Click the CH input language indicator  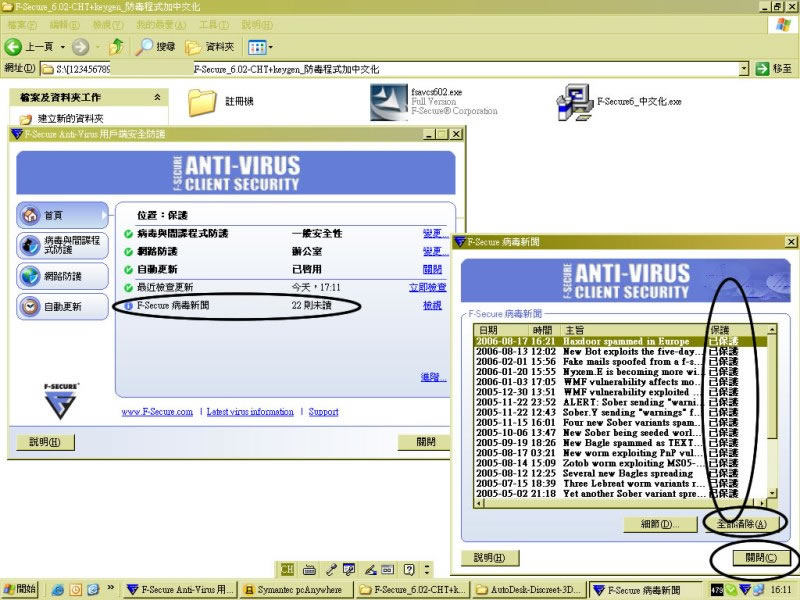click(x=287, y=569)
